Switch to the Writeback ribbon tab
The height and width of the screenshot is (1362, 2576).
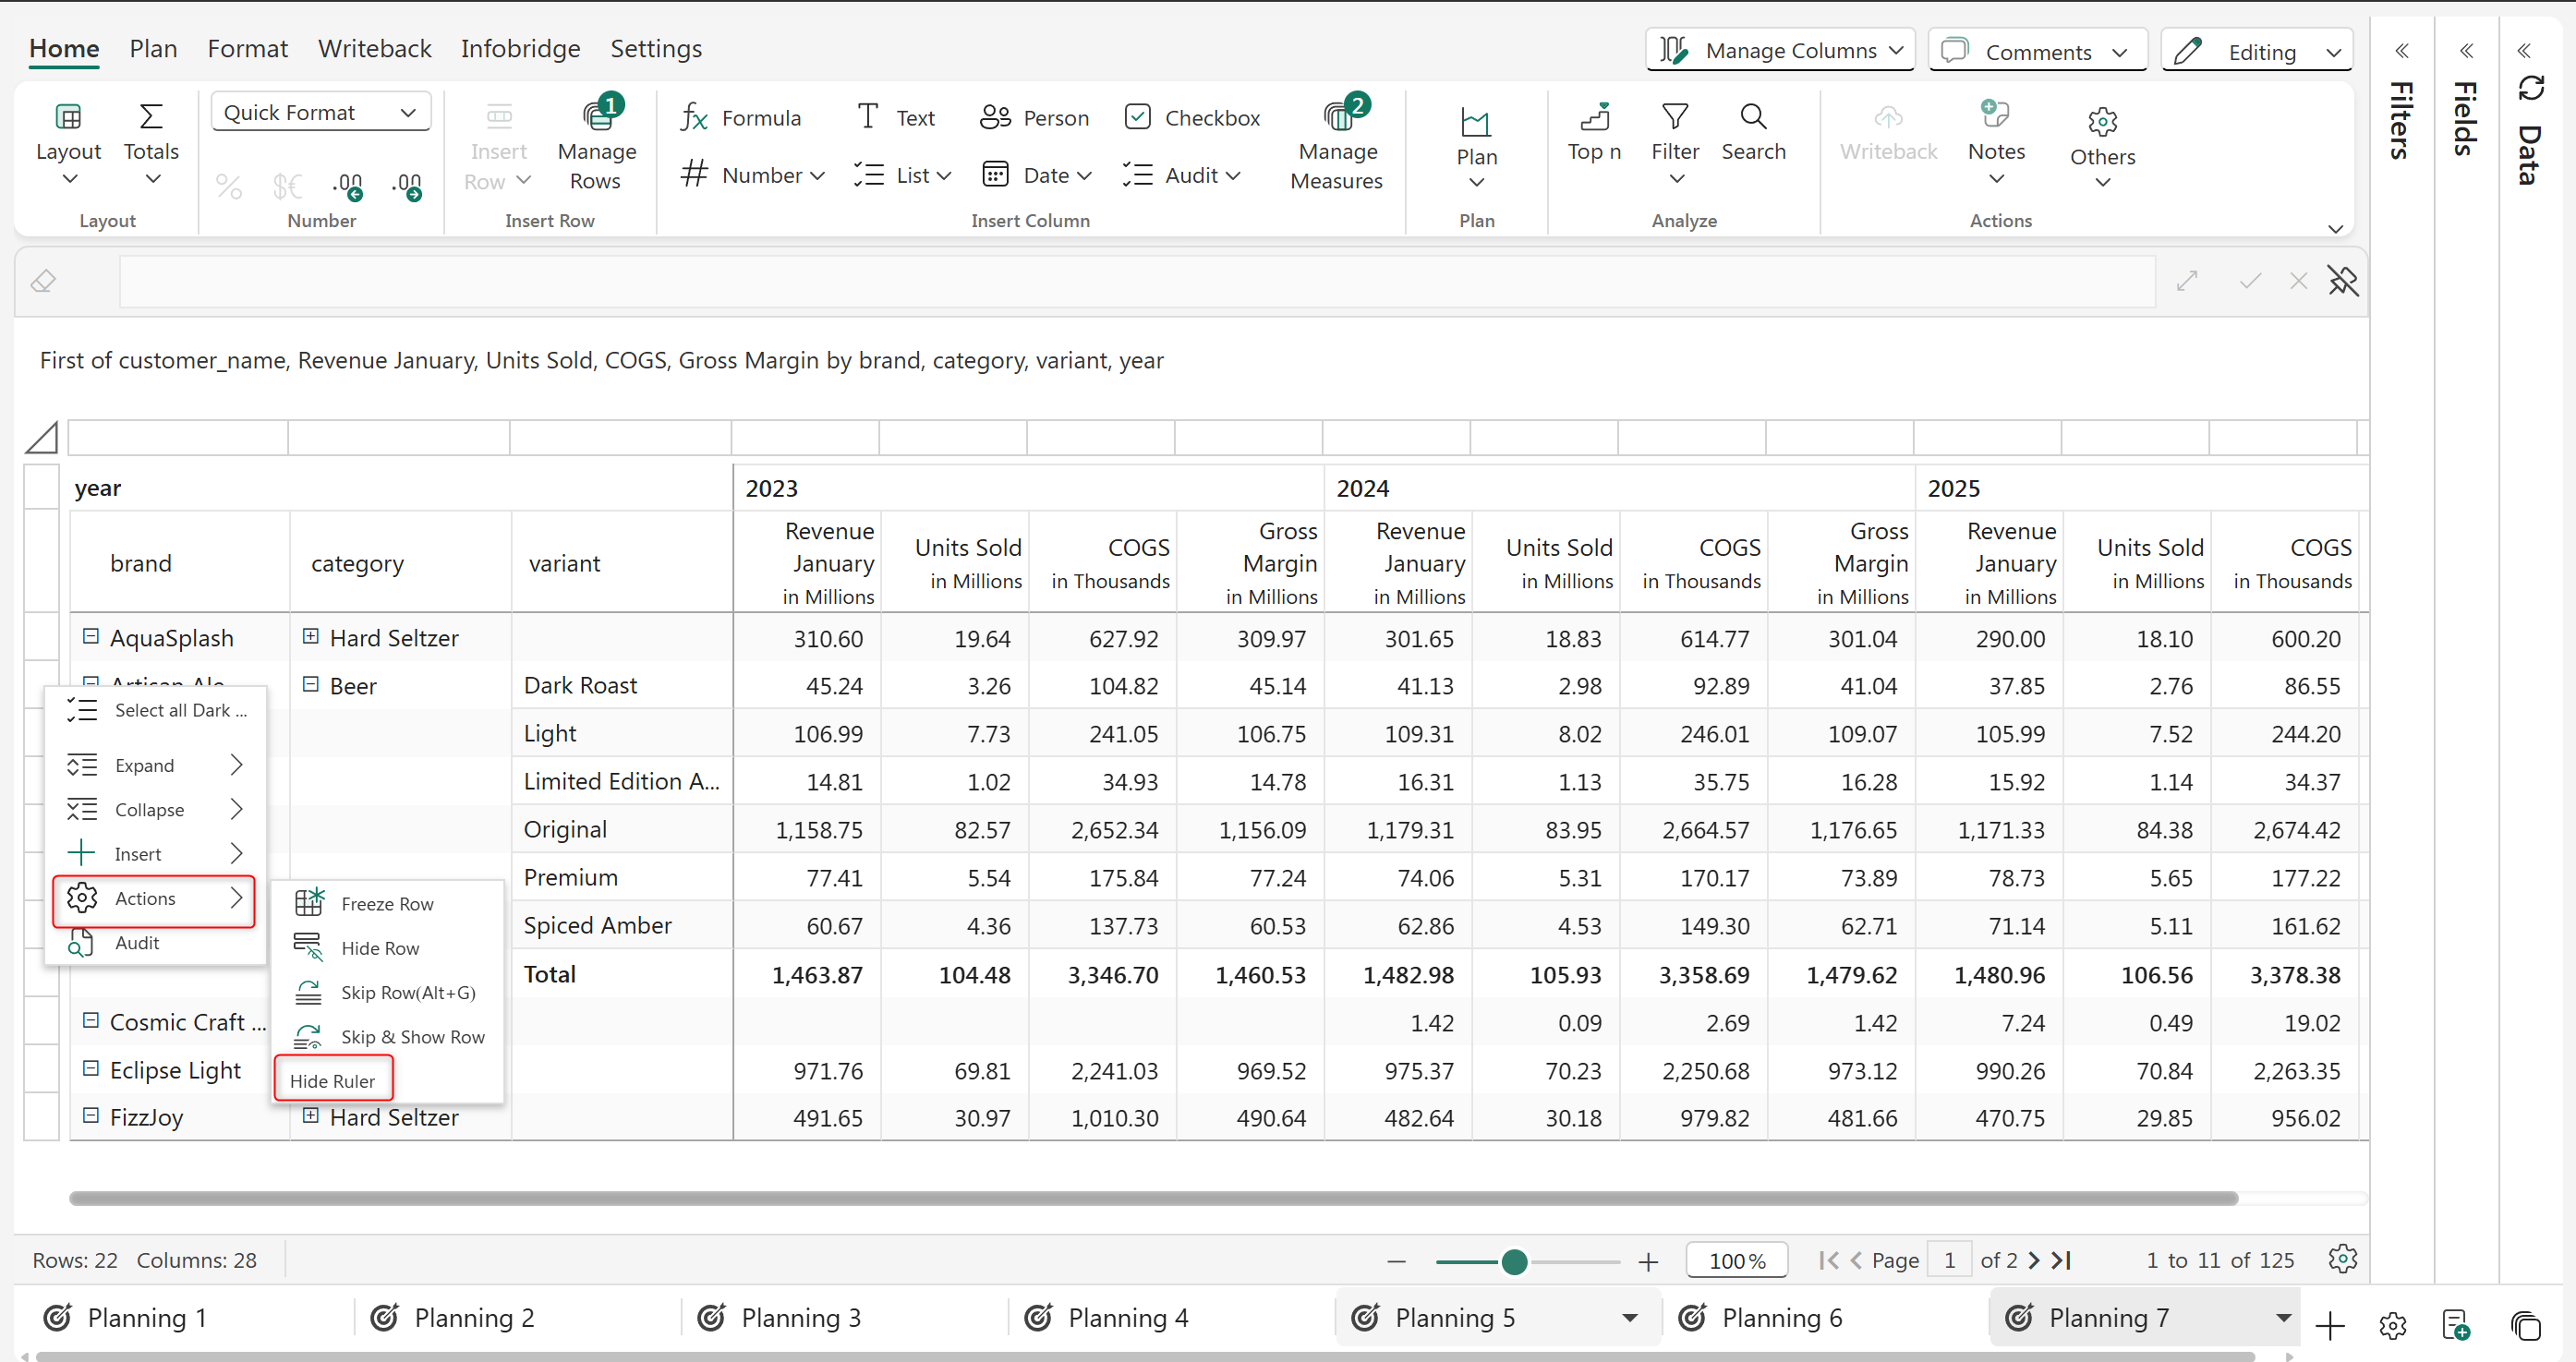click(374, 48)
